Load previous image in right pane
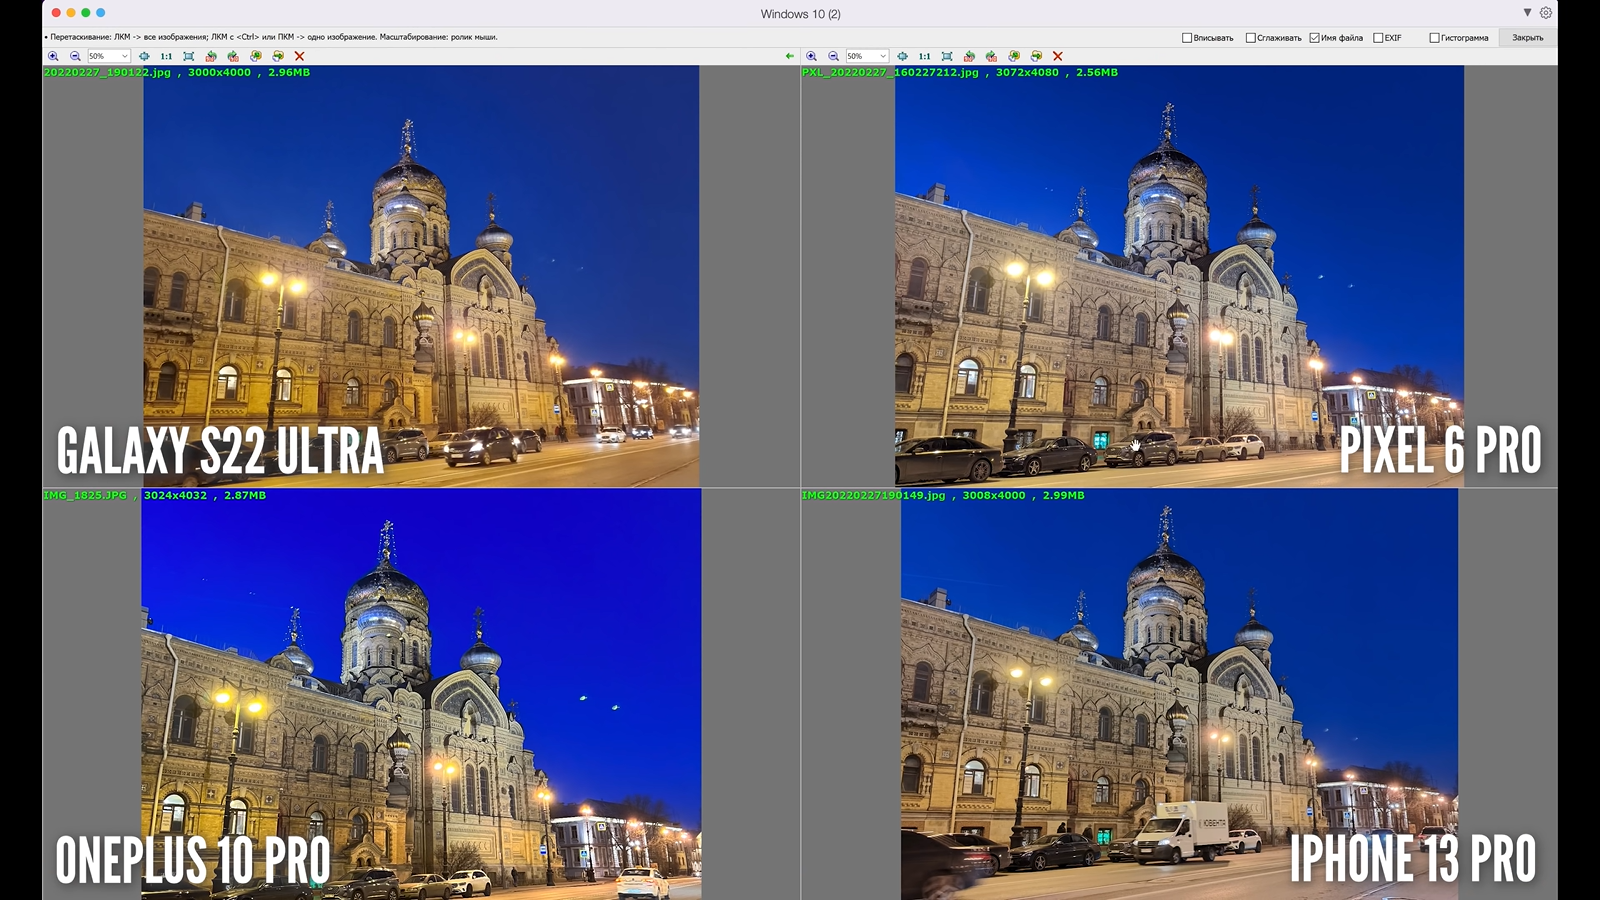The width and height of the screenshot is (1600, 900). (1014, 56)
